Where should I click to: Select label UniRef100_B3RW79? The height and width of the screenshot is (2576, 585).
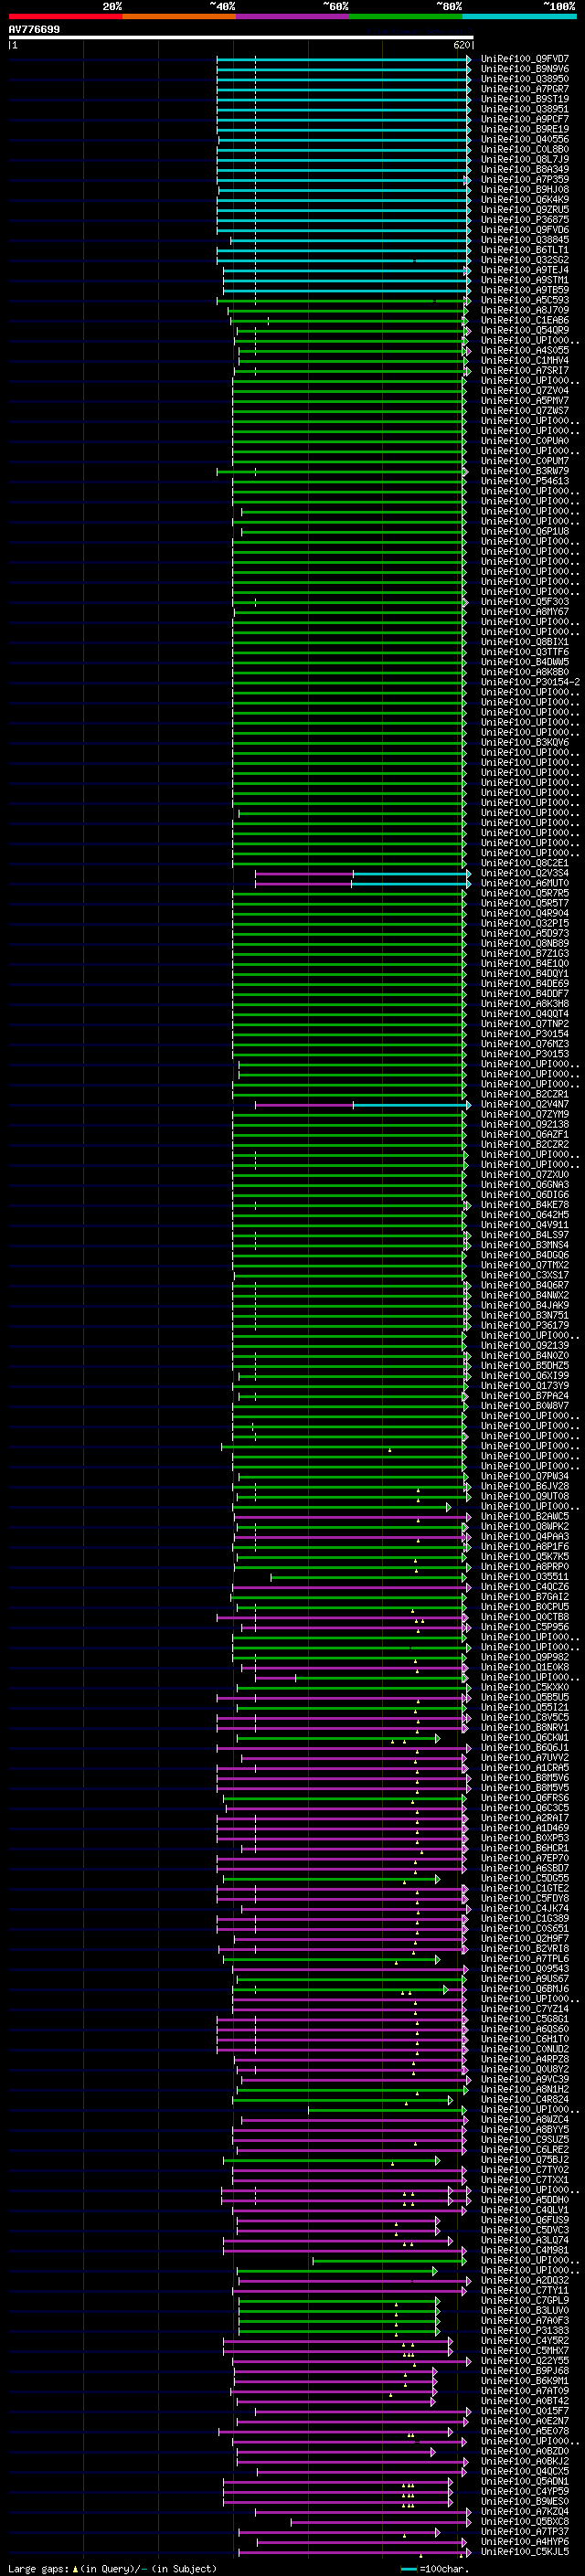(x=524, y=471)
